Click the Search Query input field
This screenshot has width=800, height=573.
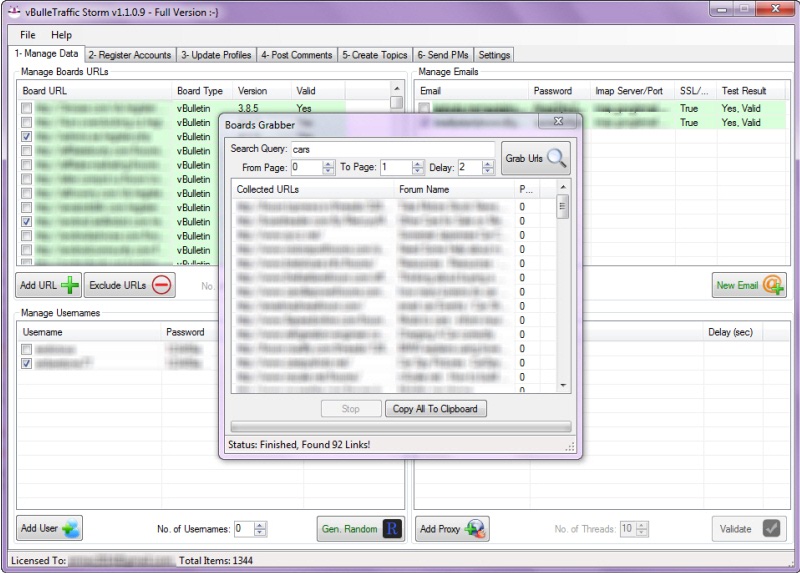[391, 149]
